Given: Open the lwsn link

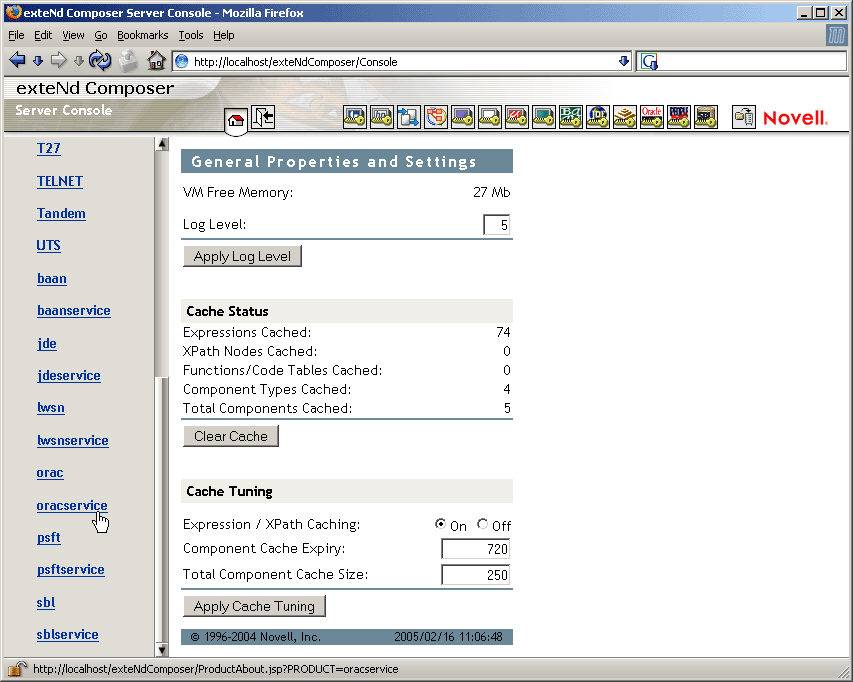Looking at the screenshot, I should click(51, 407).
